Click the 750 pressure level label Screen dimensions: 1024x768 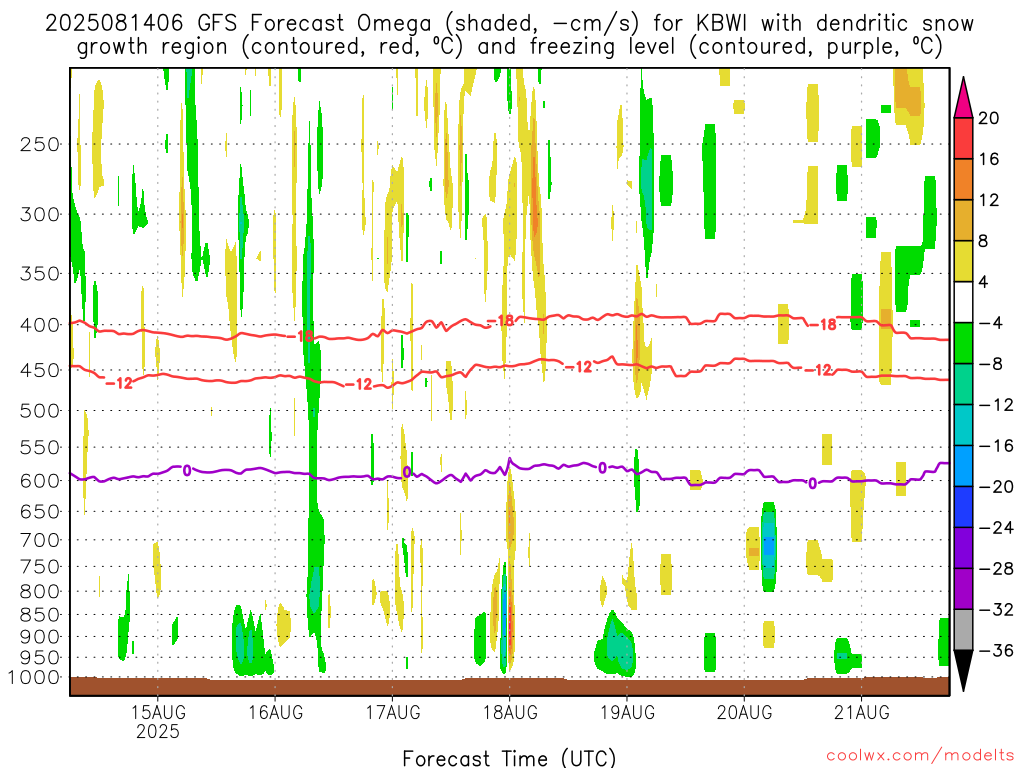click(40, 567)
